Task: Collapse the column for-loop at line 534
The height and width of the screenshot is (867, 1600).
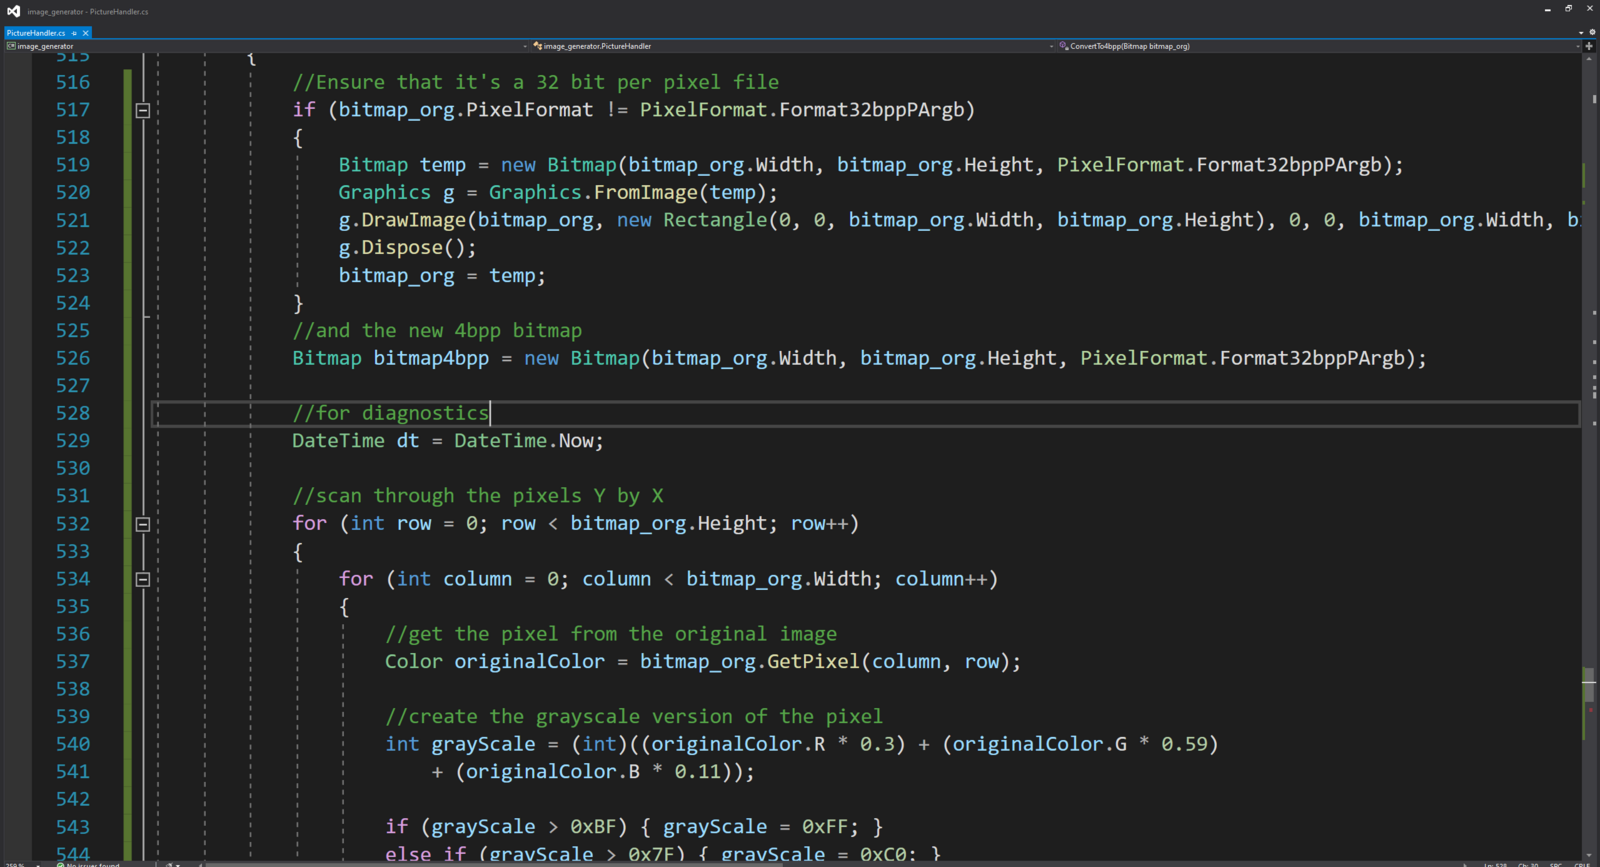Action: 143,579
